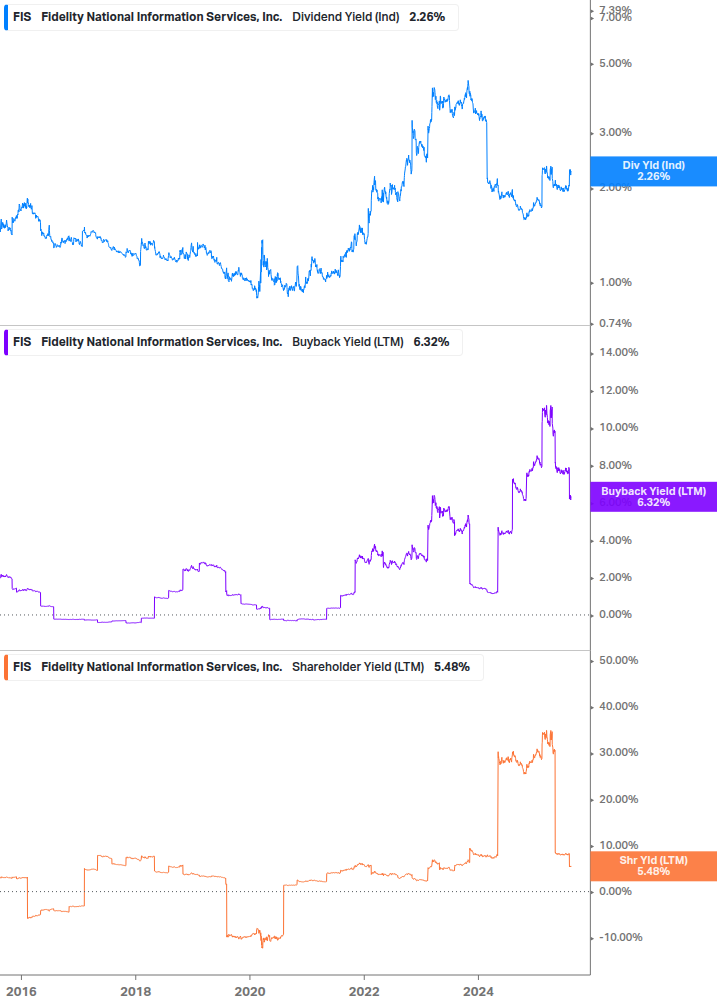
Task: Click the 40.00% tick on the shareholder yield axis
Action: pyautogui.click(x=618, y=706)
